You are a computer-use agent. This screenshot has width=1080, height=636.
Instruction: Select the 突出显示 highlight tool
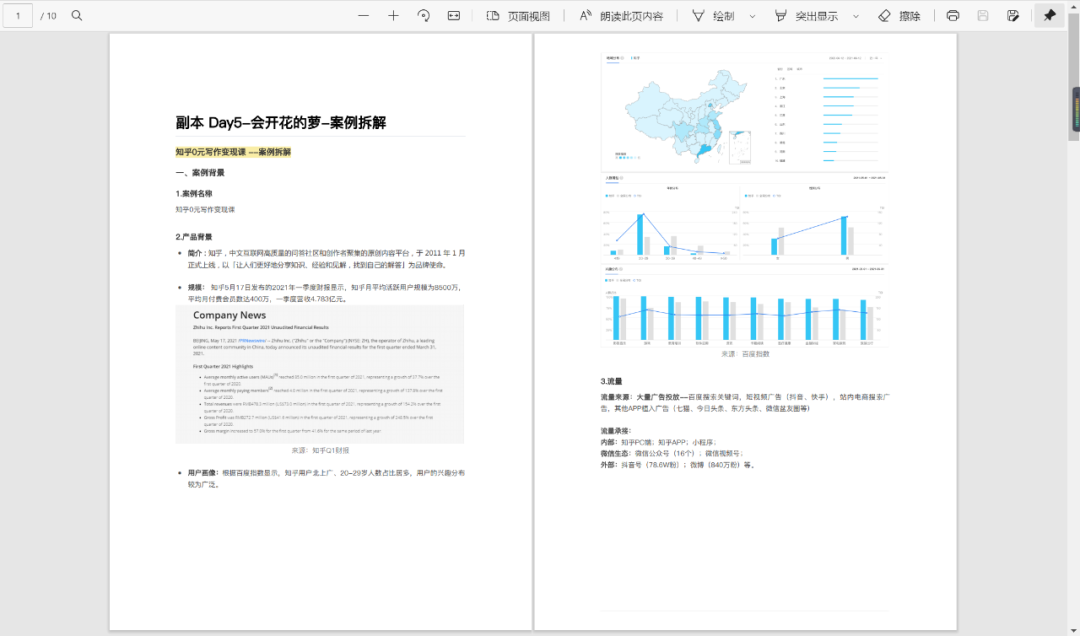click(x=807, y=16)
